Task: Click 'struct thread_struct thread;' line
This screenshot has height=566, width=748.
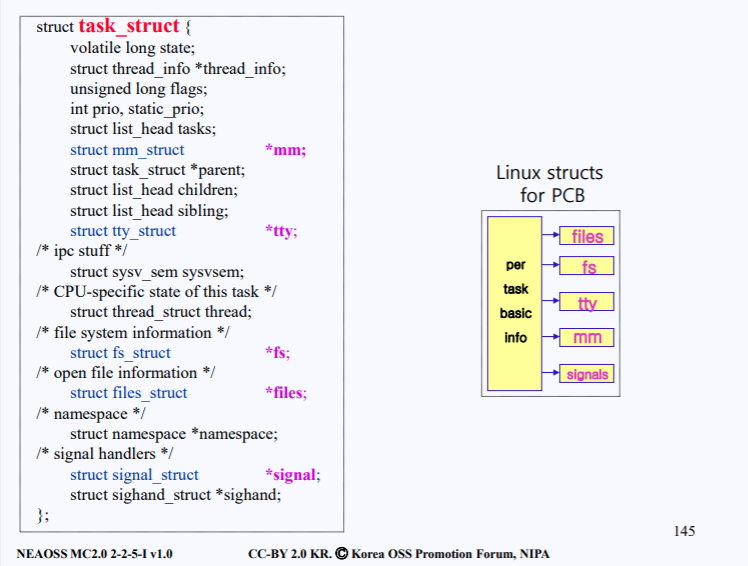Action: tap(161, 312)
